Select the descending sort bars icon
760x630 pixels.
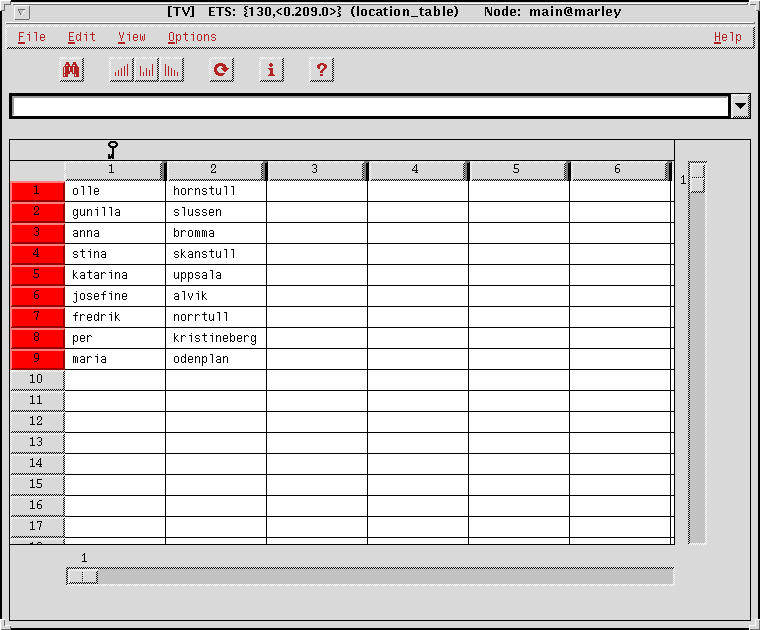(172, 70)
